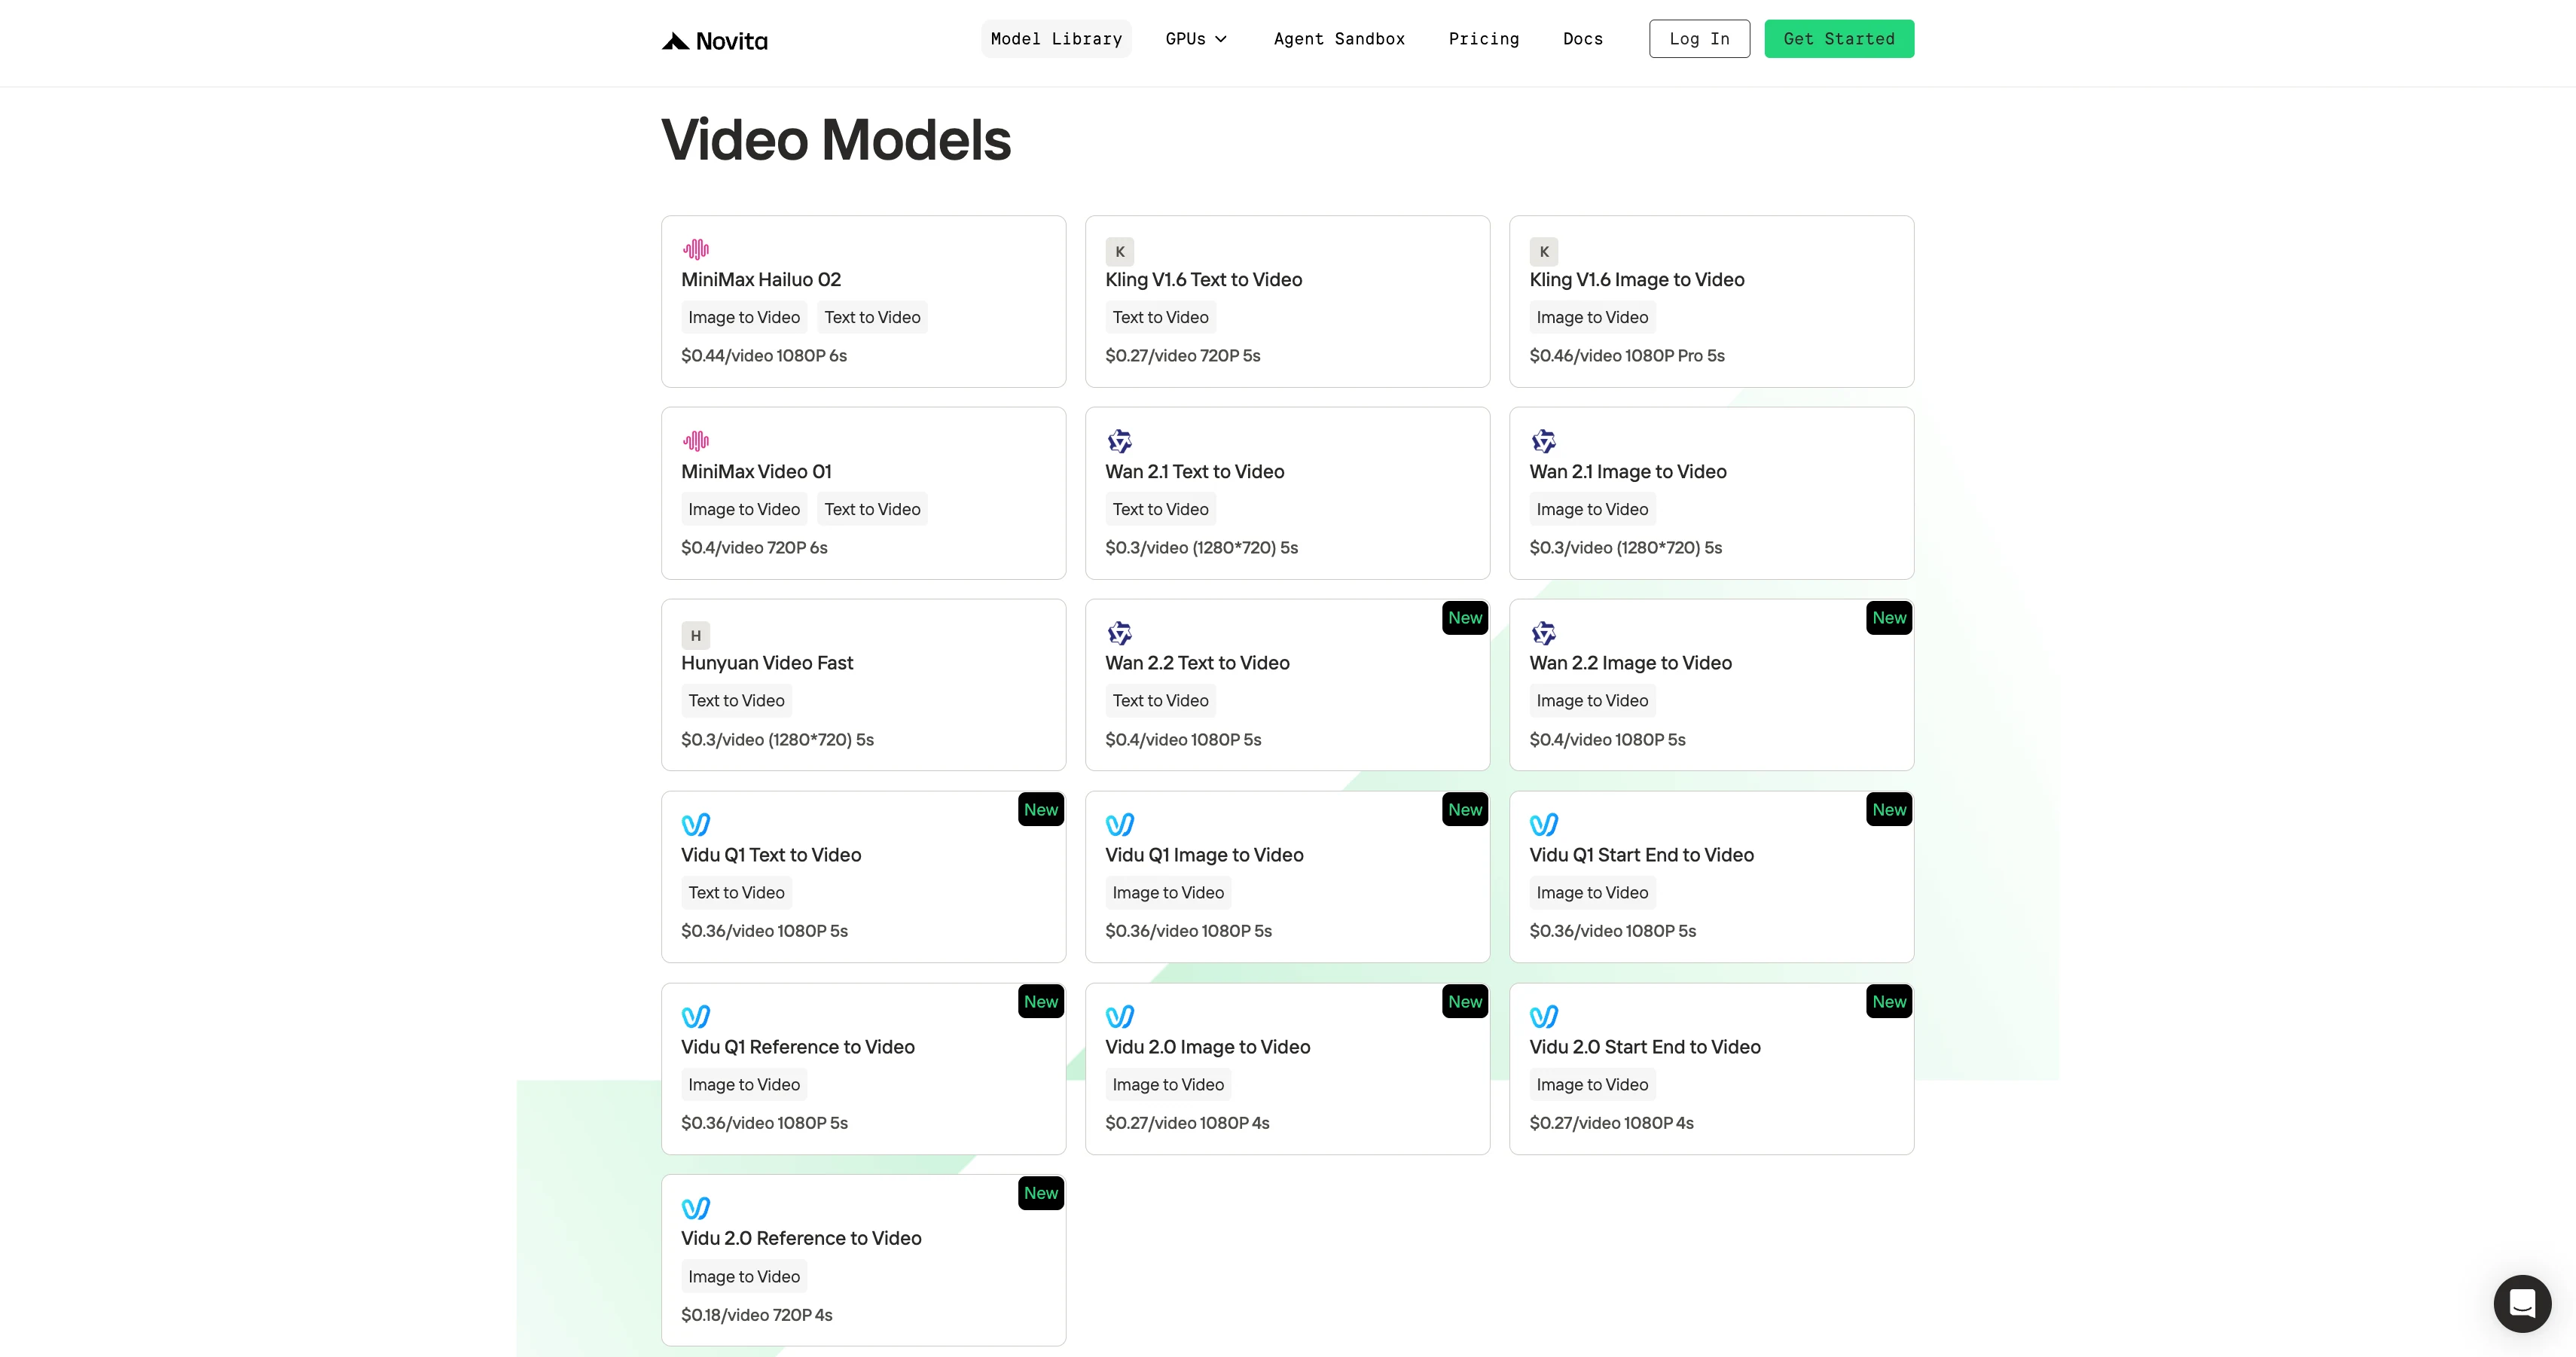Click the Vidu Q1 Reference to Video logo icon
Viewport: 2576px width, 1357px height.
click(x=696, y=1017)
